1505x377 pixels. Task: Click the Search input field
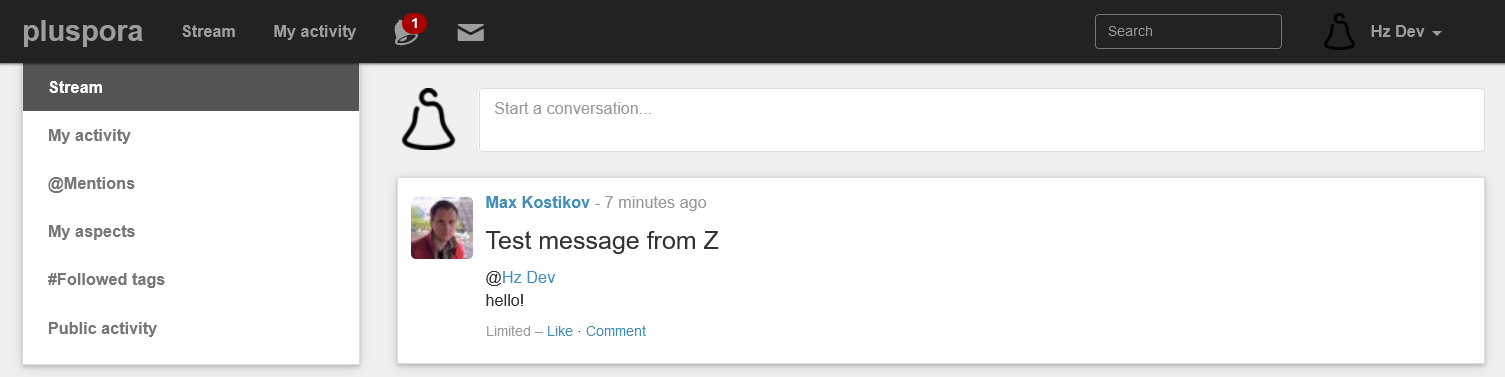1188,31
